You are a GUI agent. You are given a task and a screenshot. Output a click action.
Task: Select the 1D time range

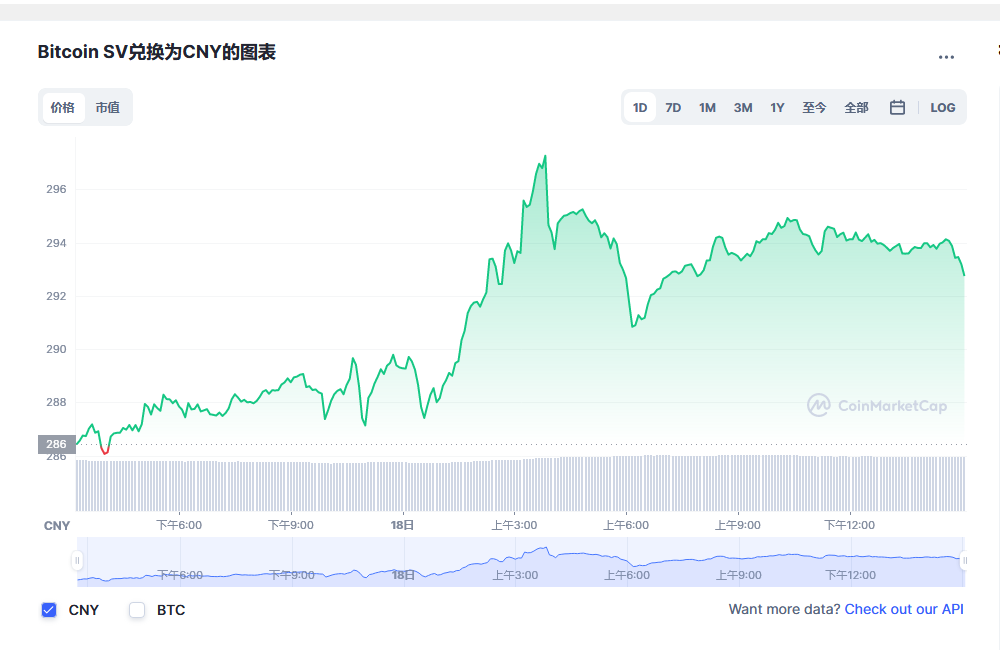pos(640,107)
